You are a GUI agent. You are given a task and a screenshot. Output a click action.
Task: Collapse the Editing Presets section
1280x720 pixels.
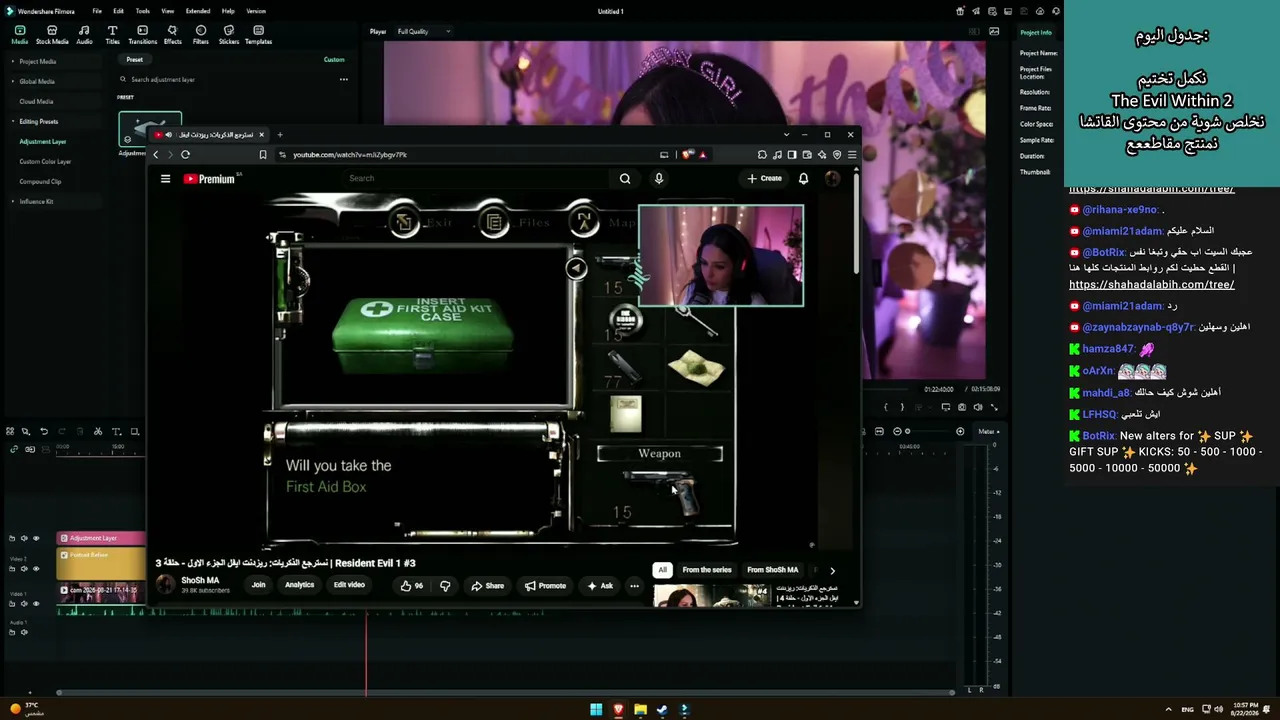(x=13, y=121)
